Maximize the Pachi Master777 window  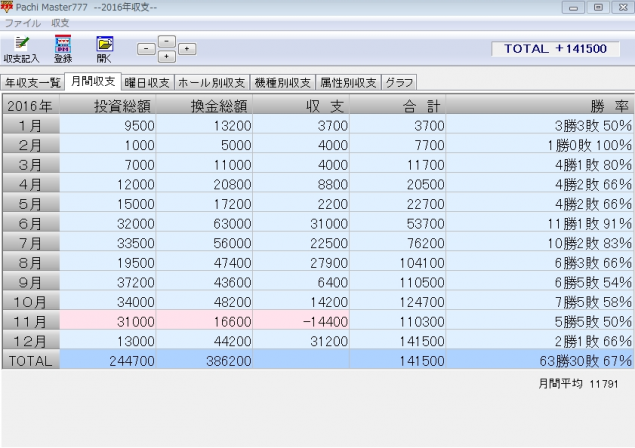[x=598, y=7]
